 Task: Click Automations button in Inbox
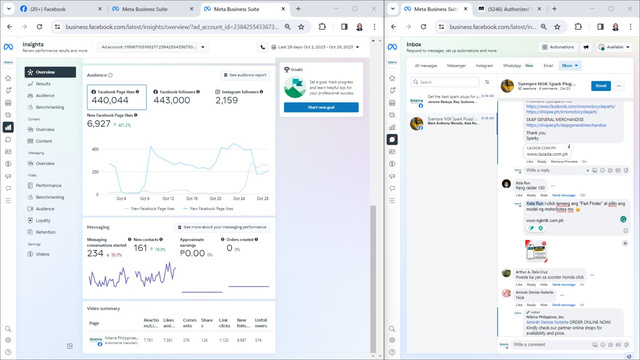558,47
